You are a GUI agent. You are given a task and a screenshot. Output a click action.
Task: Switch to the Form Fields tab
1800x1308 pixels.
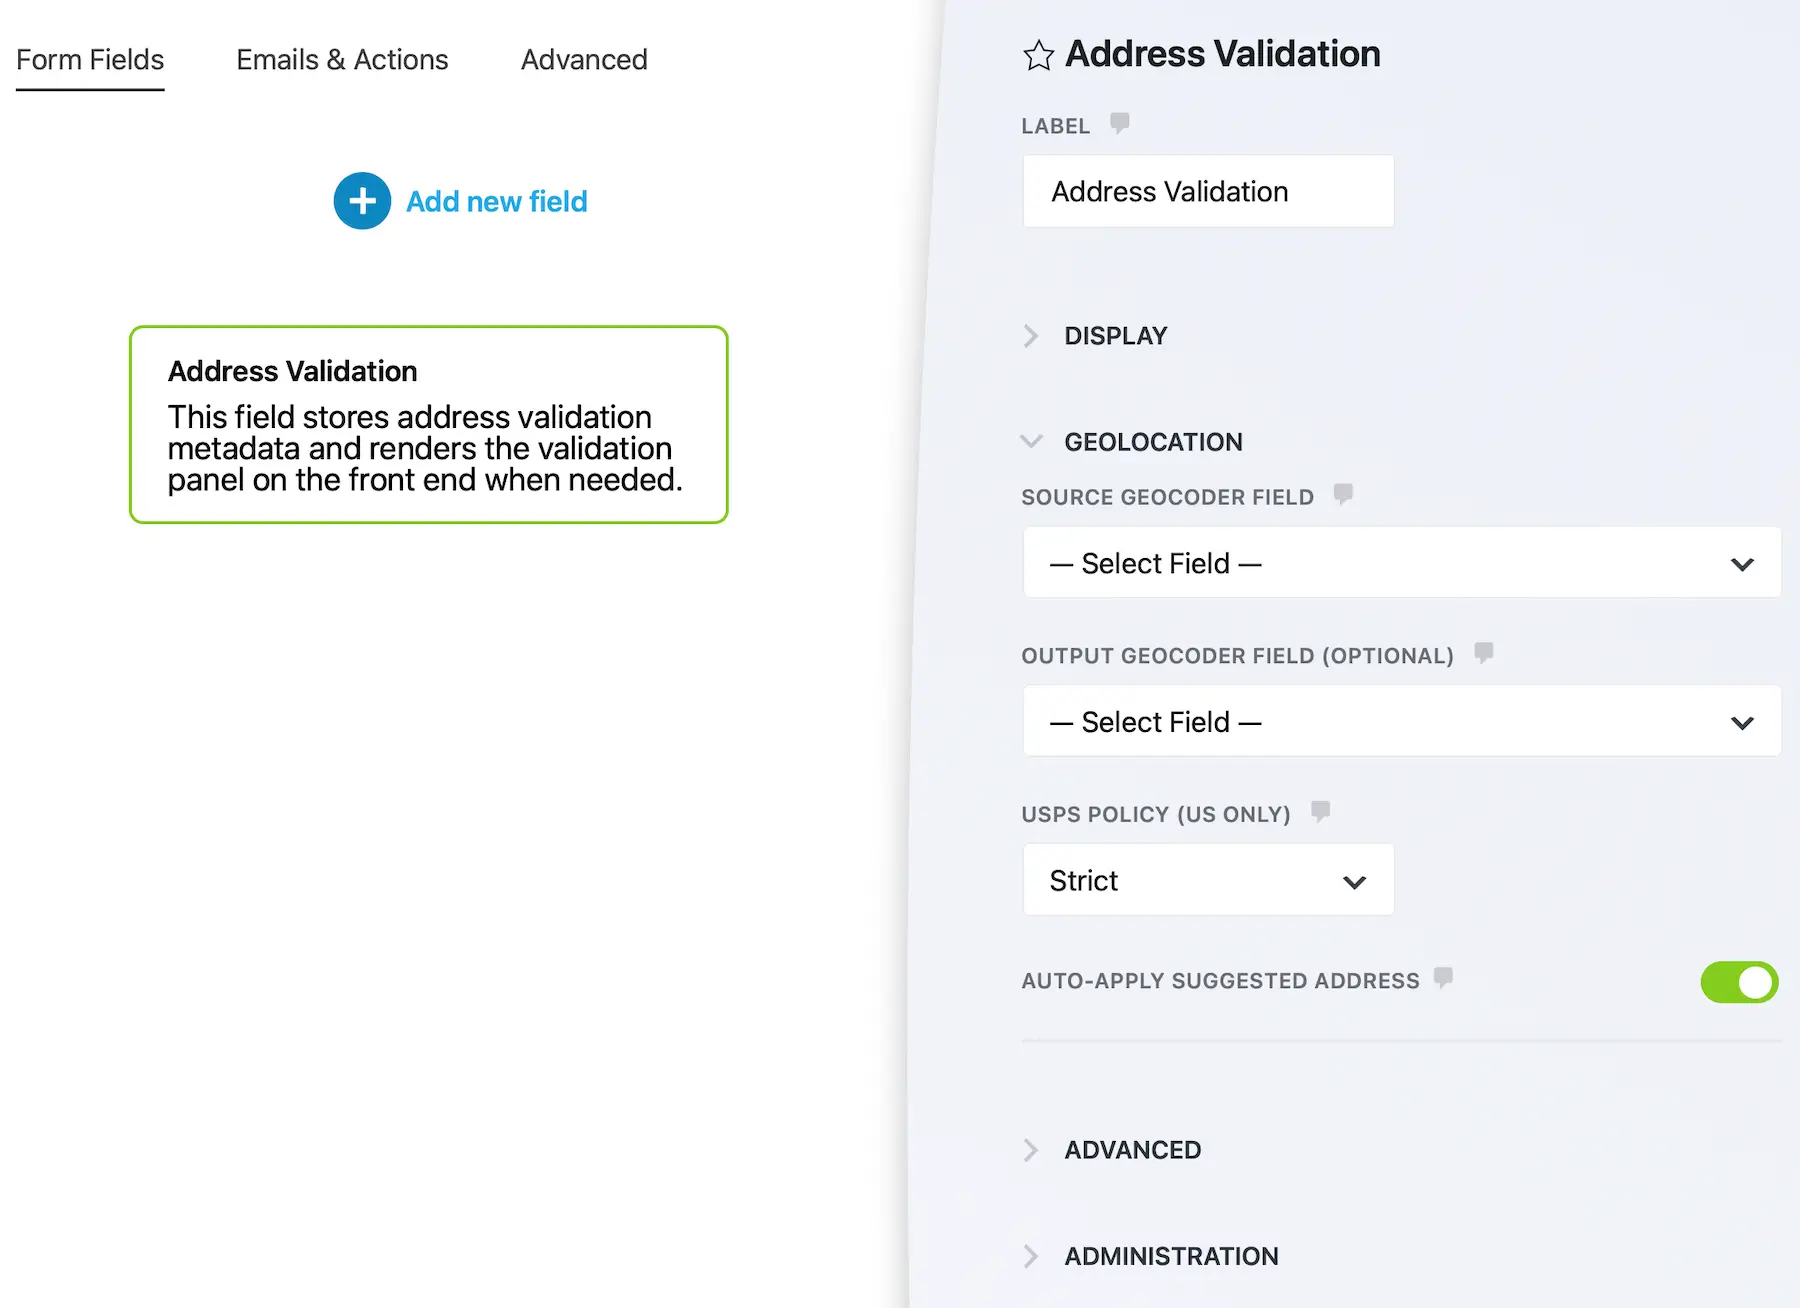pyautogui.click(x=90, y=60)
